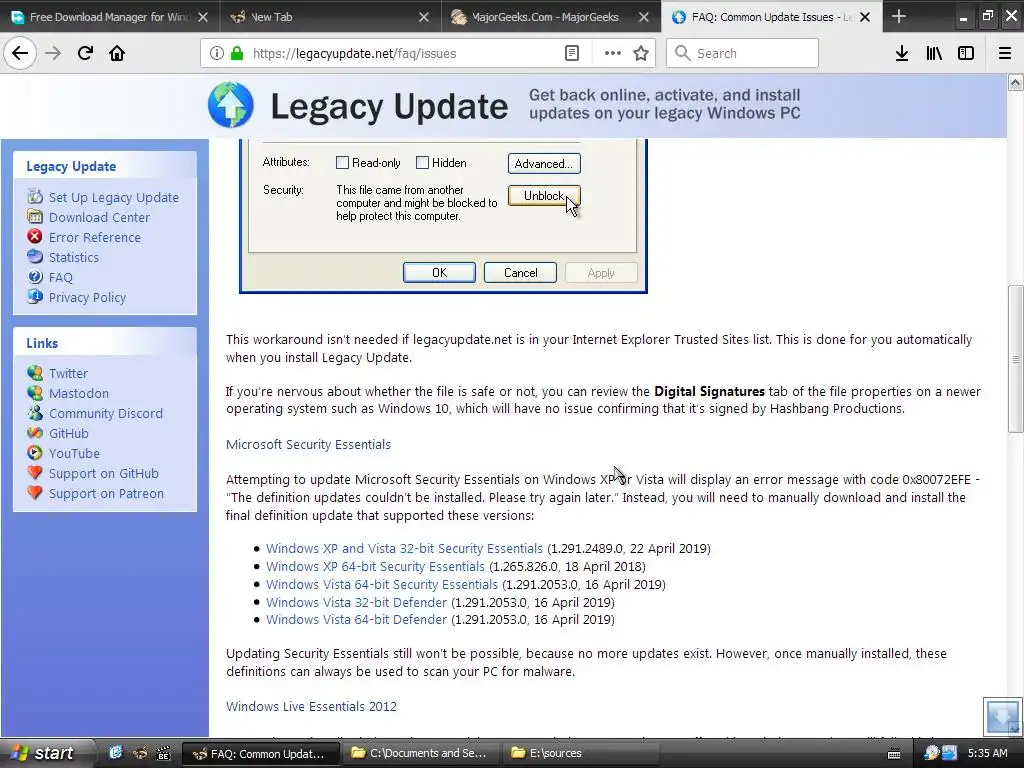
Task: Download Windows Vista 64-bit Security Essentials
Action: point(382,584)
